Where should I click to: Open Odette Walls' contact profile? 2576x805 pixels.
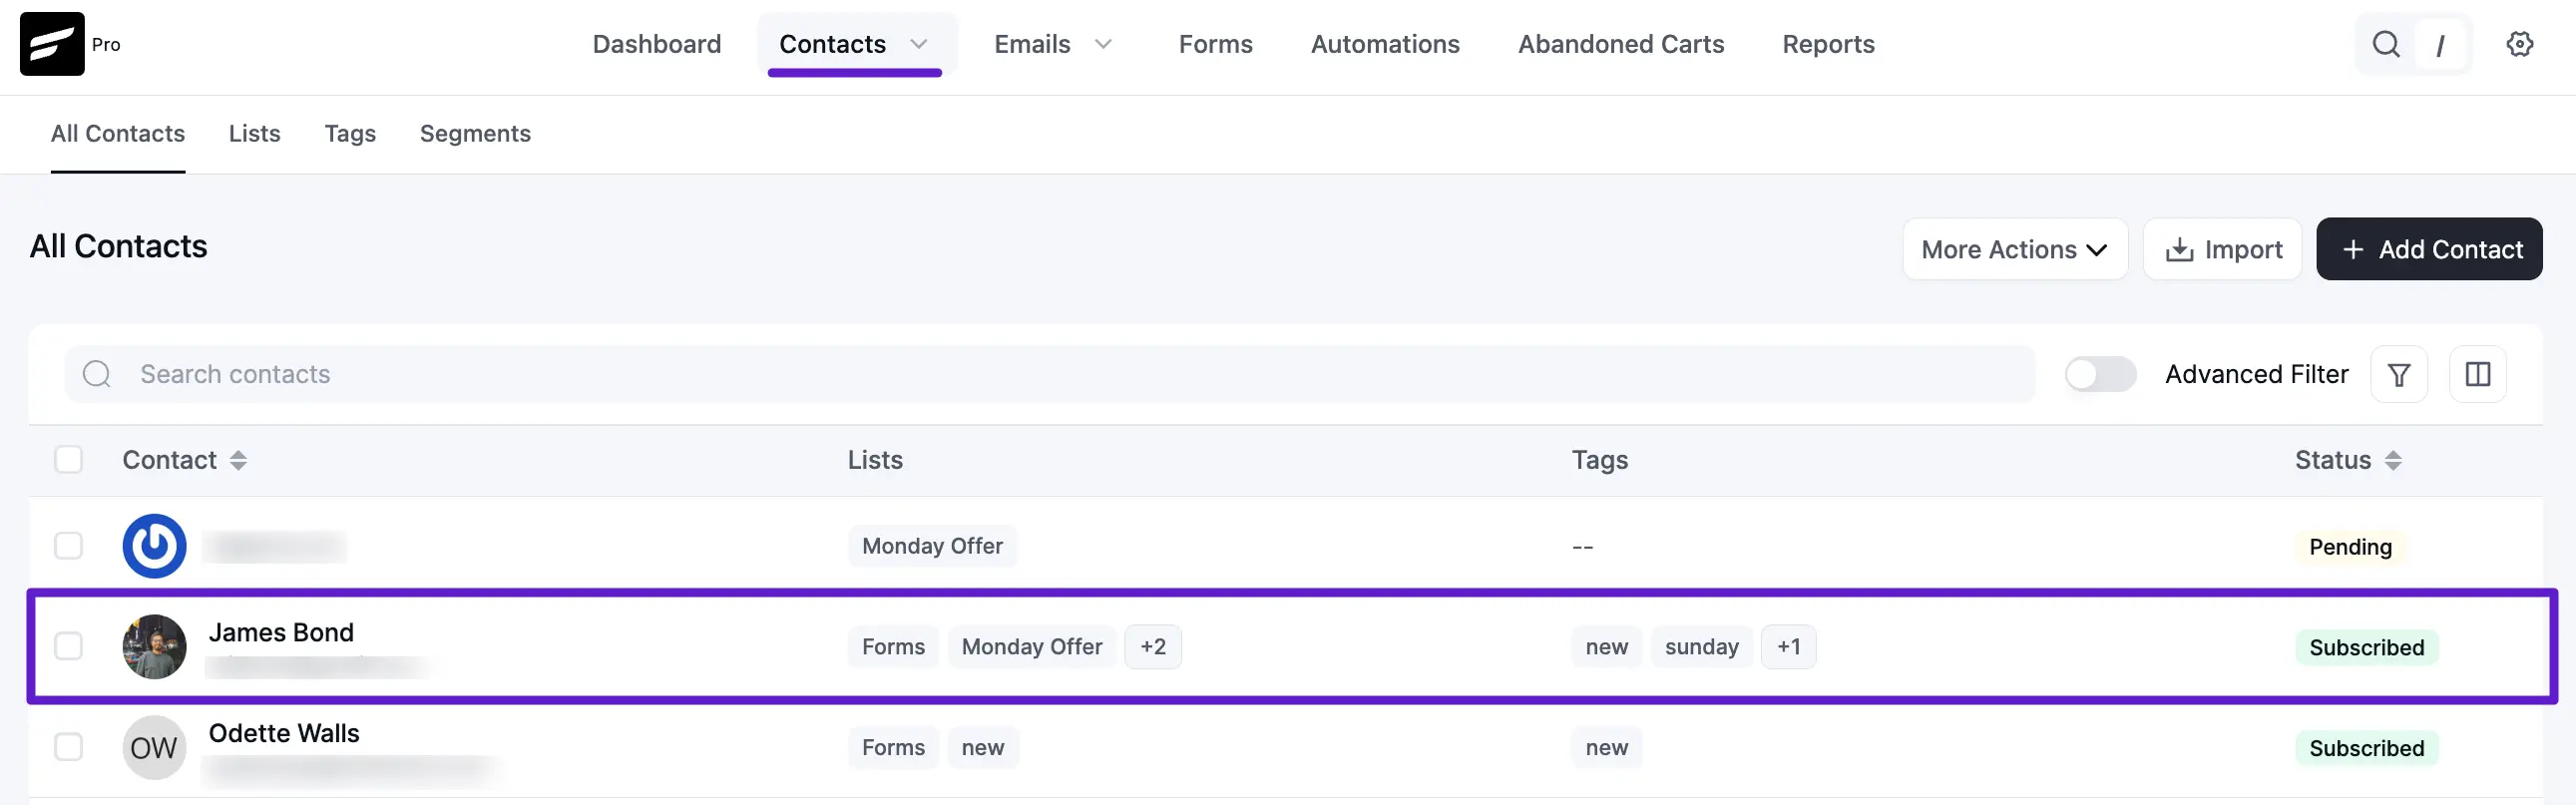click(284, 733)
